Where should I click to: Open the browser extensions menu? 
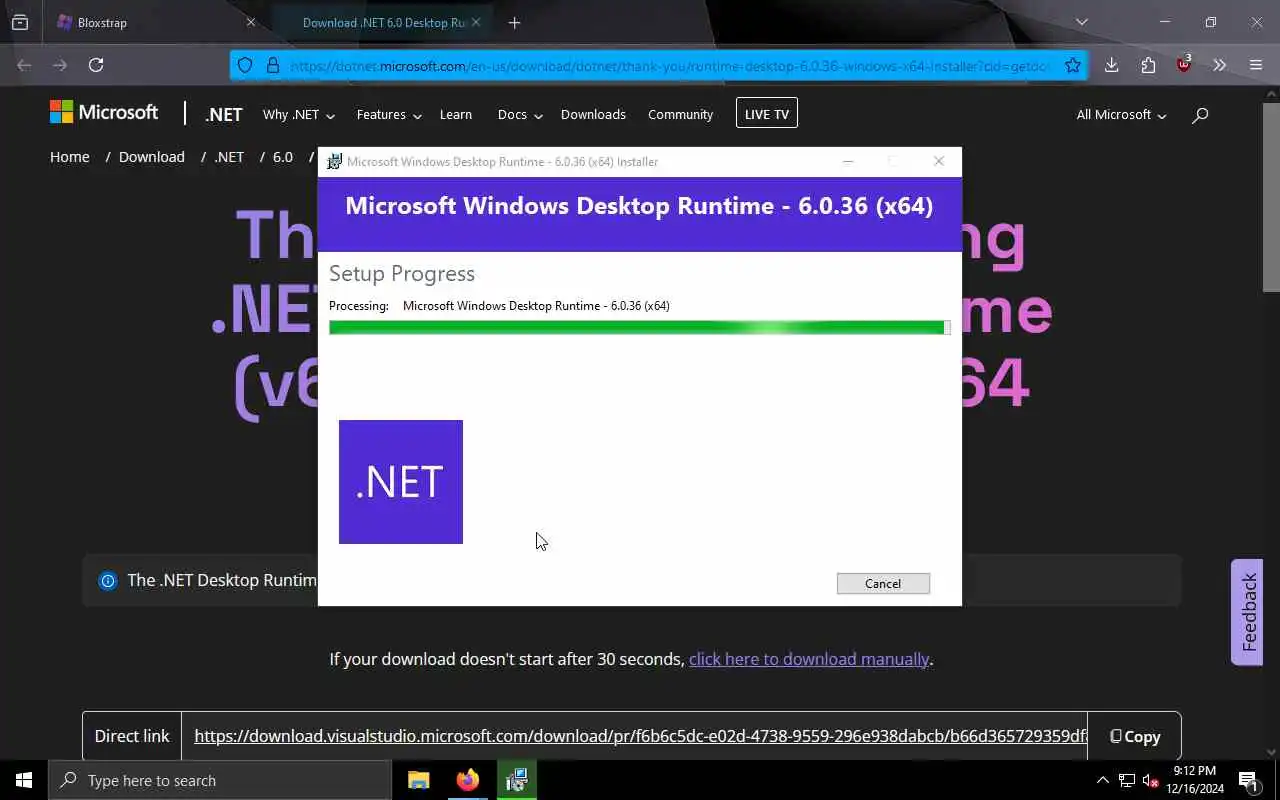[1147, 65]
